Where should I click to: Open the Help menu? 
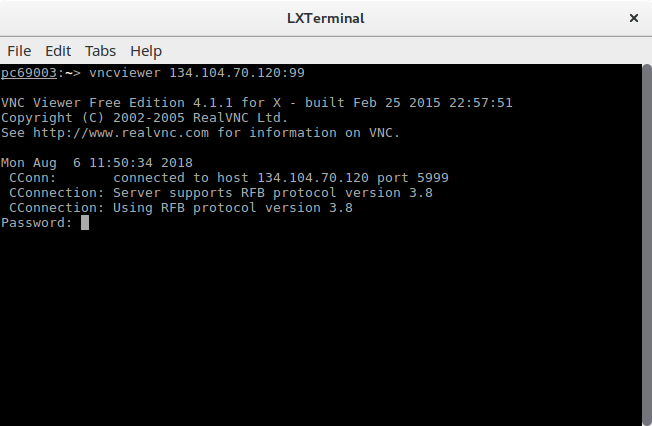[146, 51]
